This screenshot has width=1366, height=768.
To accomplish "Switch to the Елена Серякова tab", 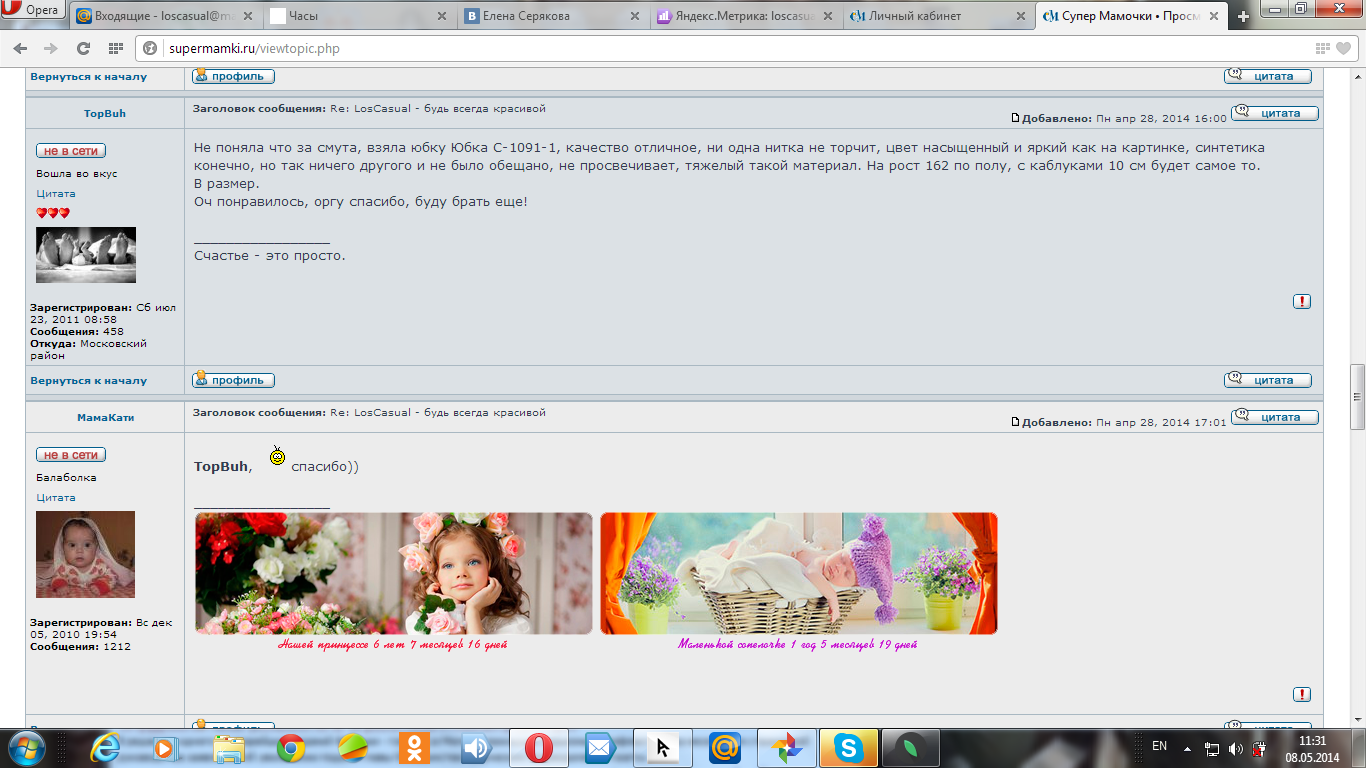I will coord(552,16).
